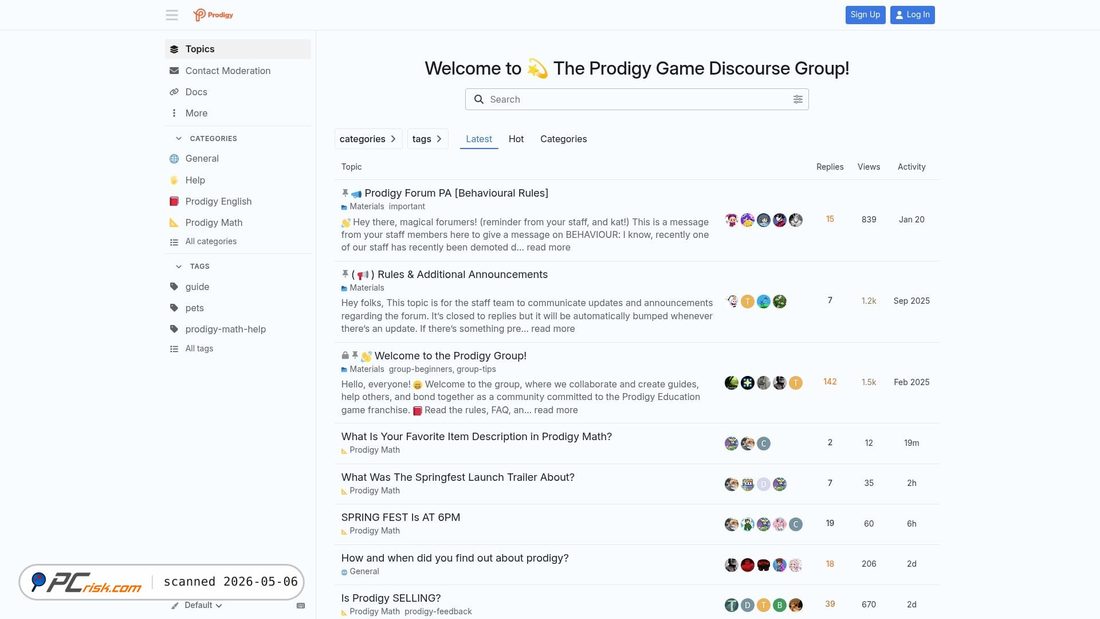Image resolution: width=1100 pixels, height=619 pixels.
Task: Click the green B avatar in Is Prodigy SELLING row
Action: 779,605
